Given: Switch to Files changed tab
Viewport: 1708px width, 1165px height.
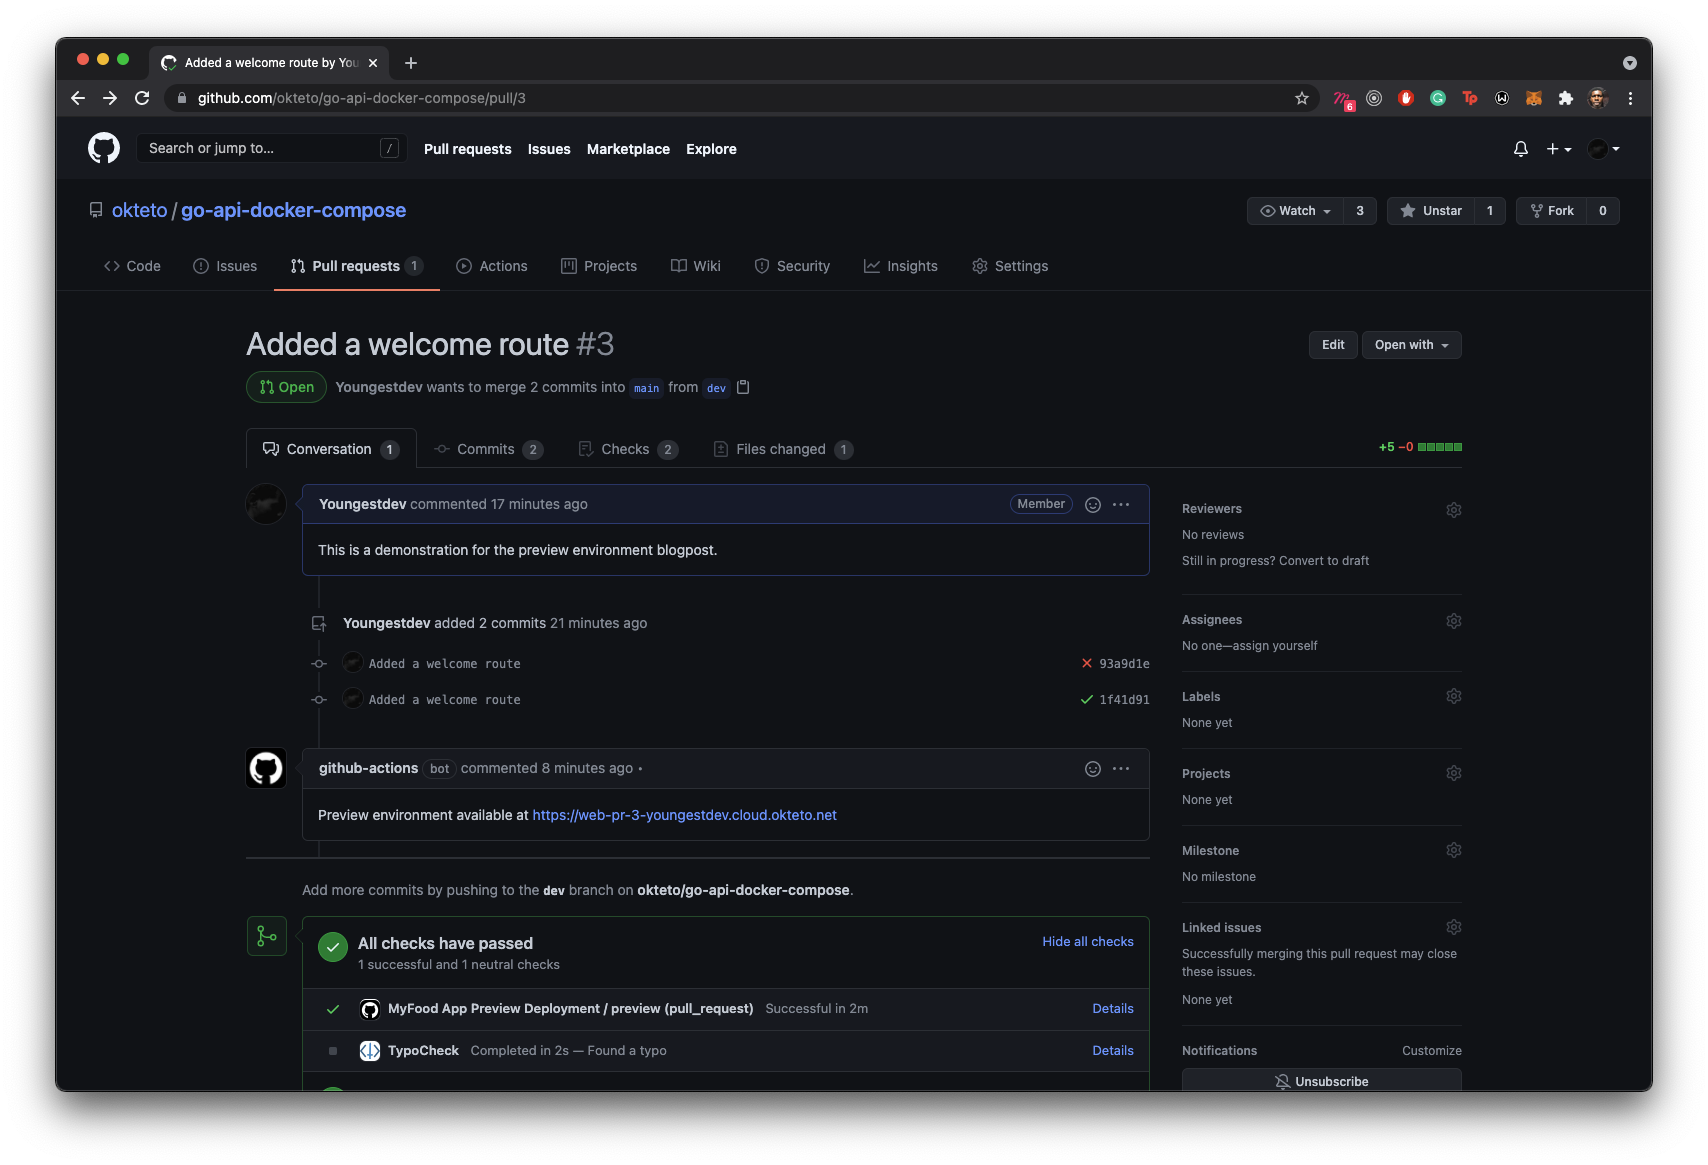Looking at the screenshot, I should pos(783,449).
